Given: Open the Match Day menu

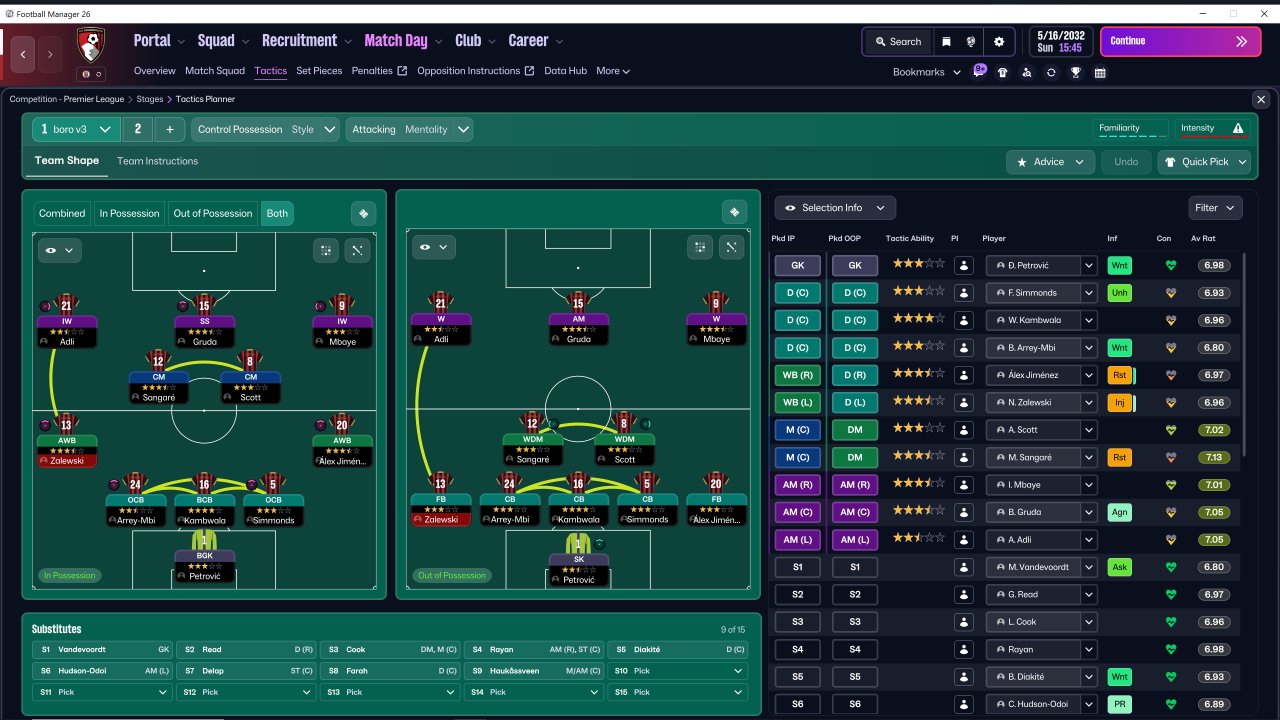Looking at the screenshot, I should [403, 41].
